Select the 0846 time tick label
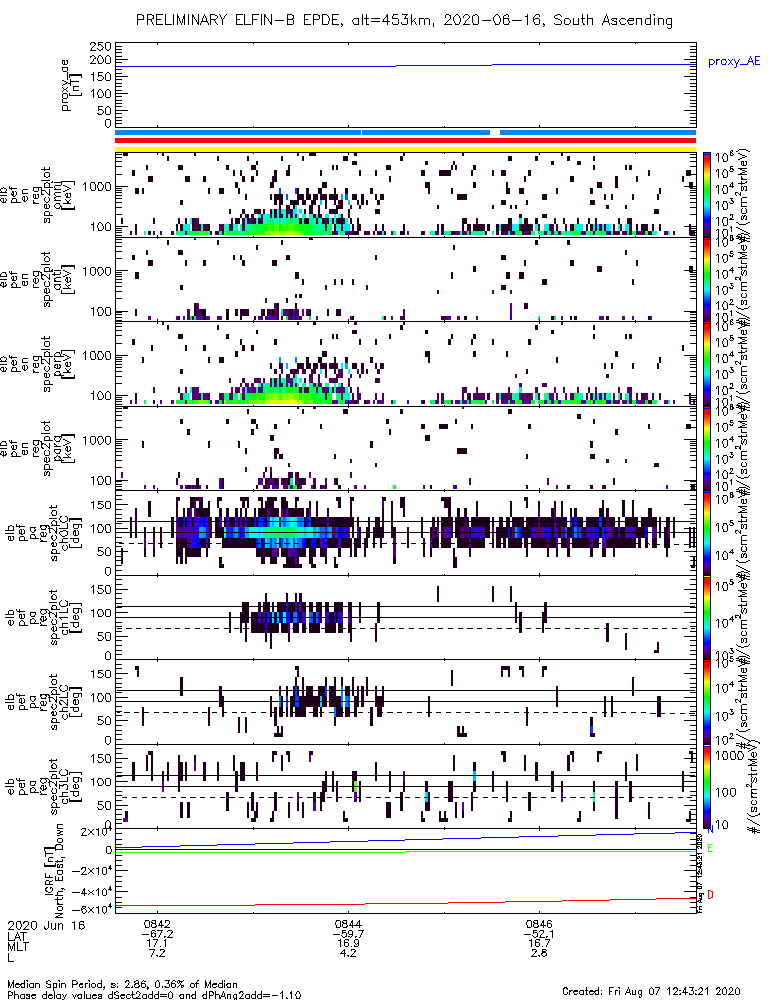Image resolution: width=775 pixels, height=1000 pixels. coord(539,924)
